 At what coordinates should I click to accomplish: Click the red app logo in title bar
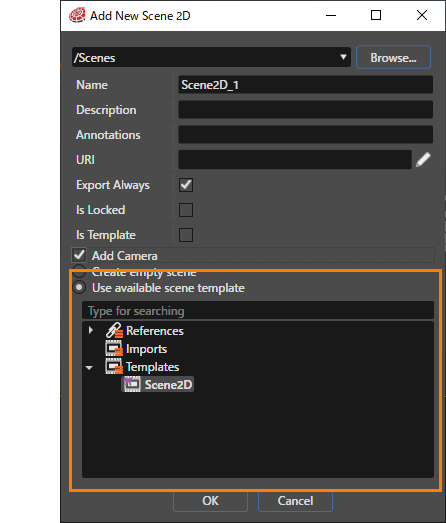click(x=77, y=15)
